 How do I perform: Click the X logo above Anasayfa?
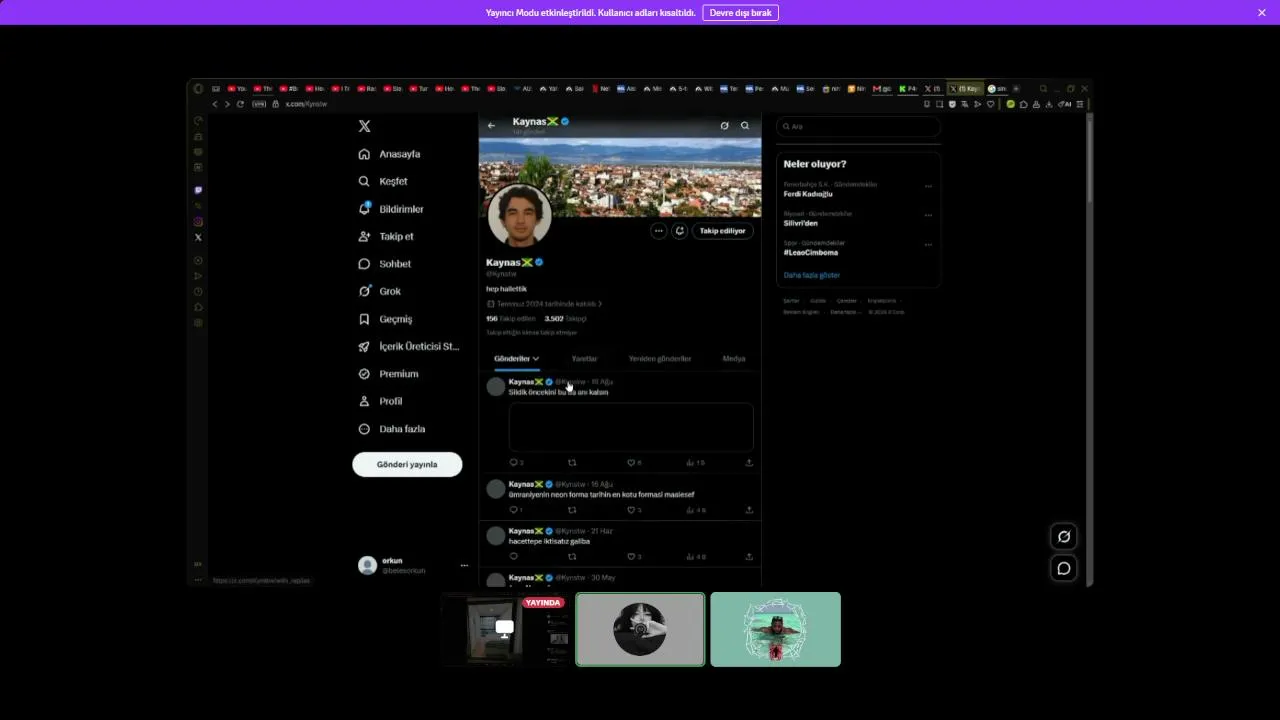click(x=364, y=126)
